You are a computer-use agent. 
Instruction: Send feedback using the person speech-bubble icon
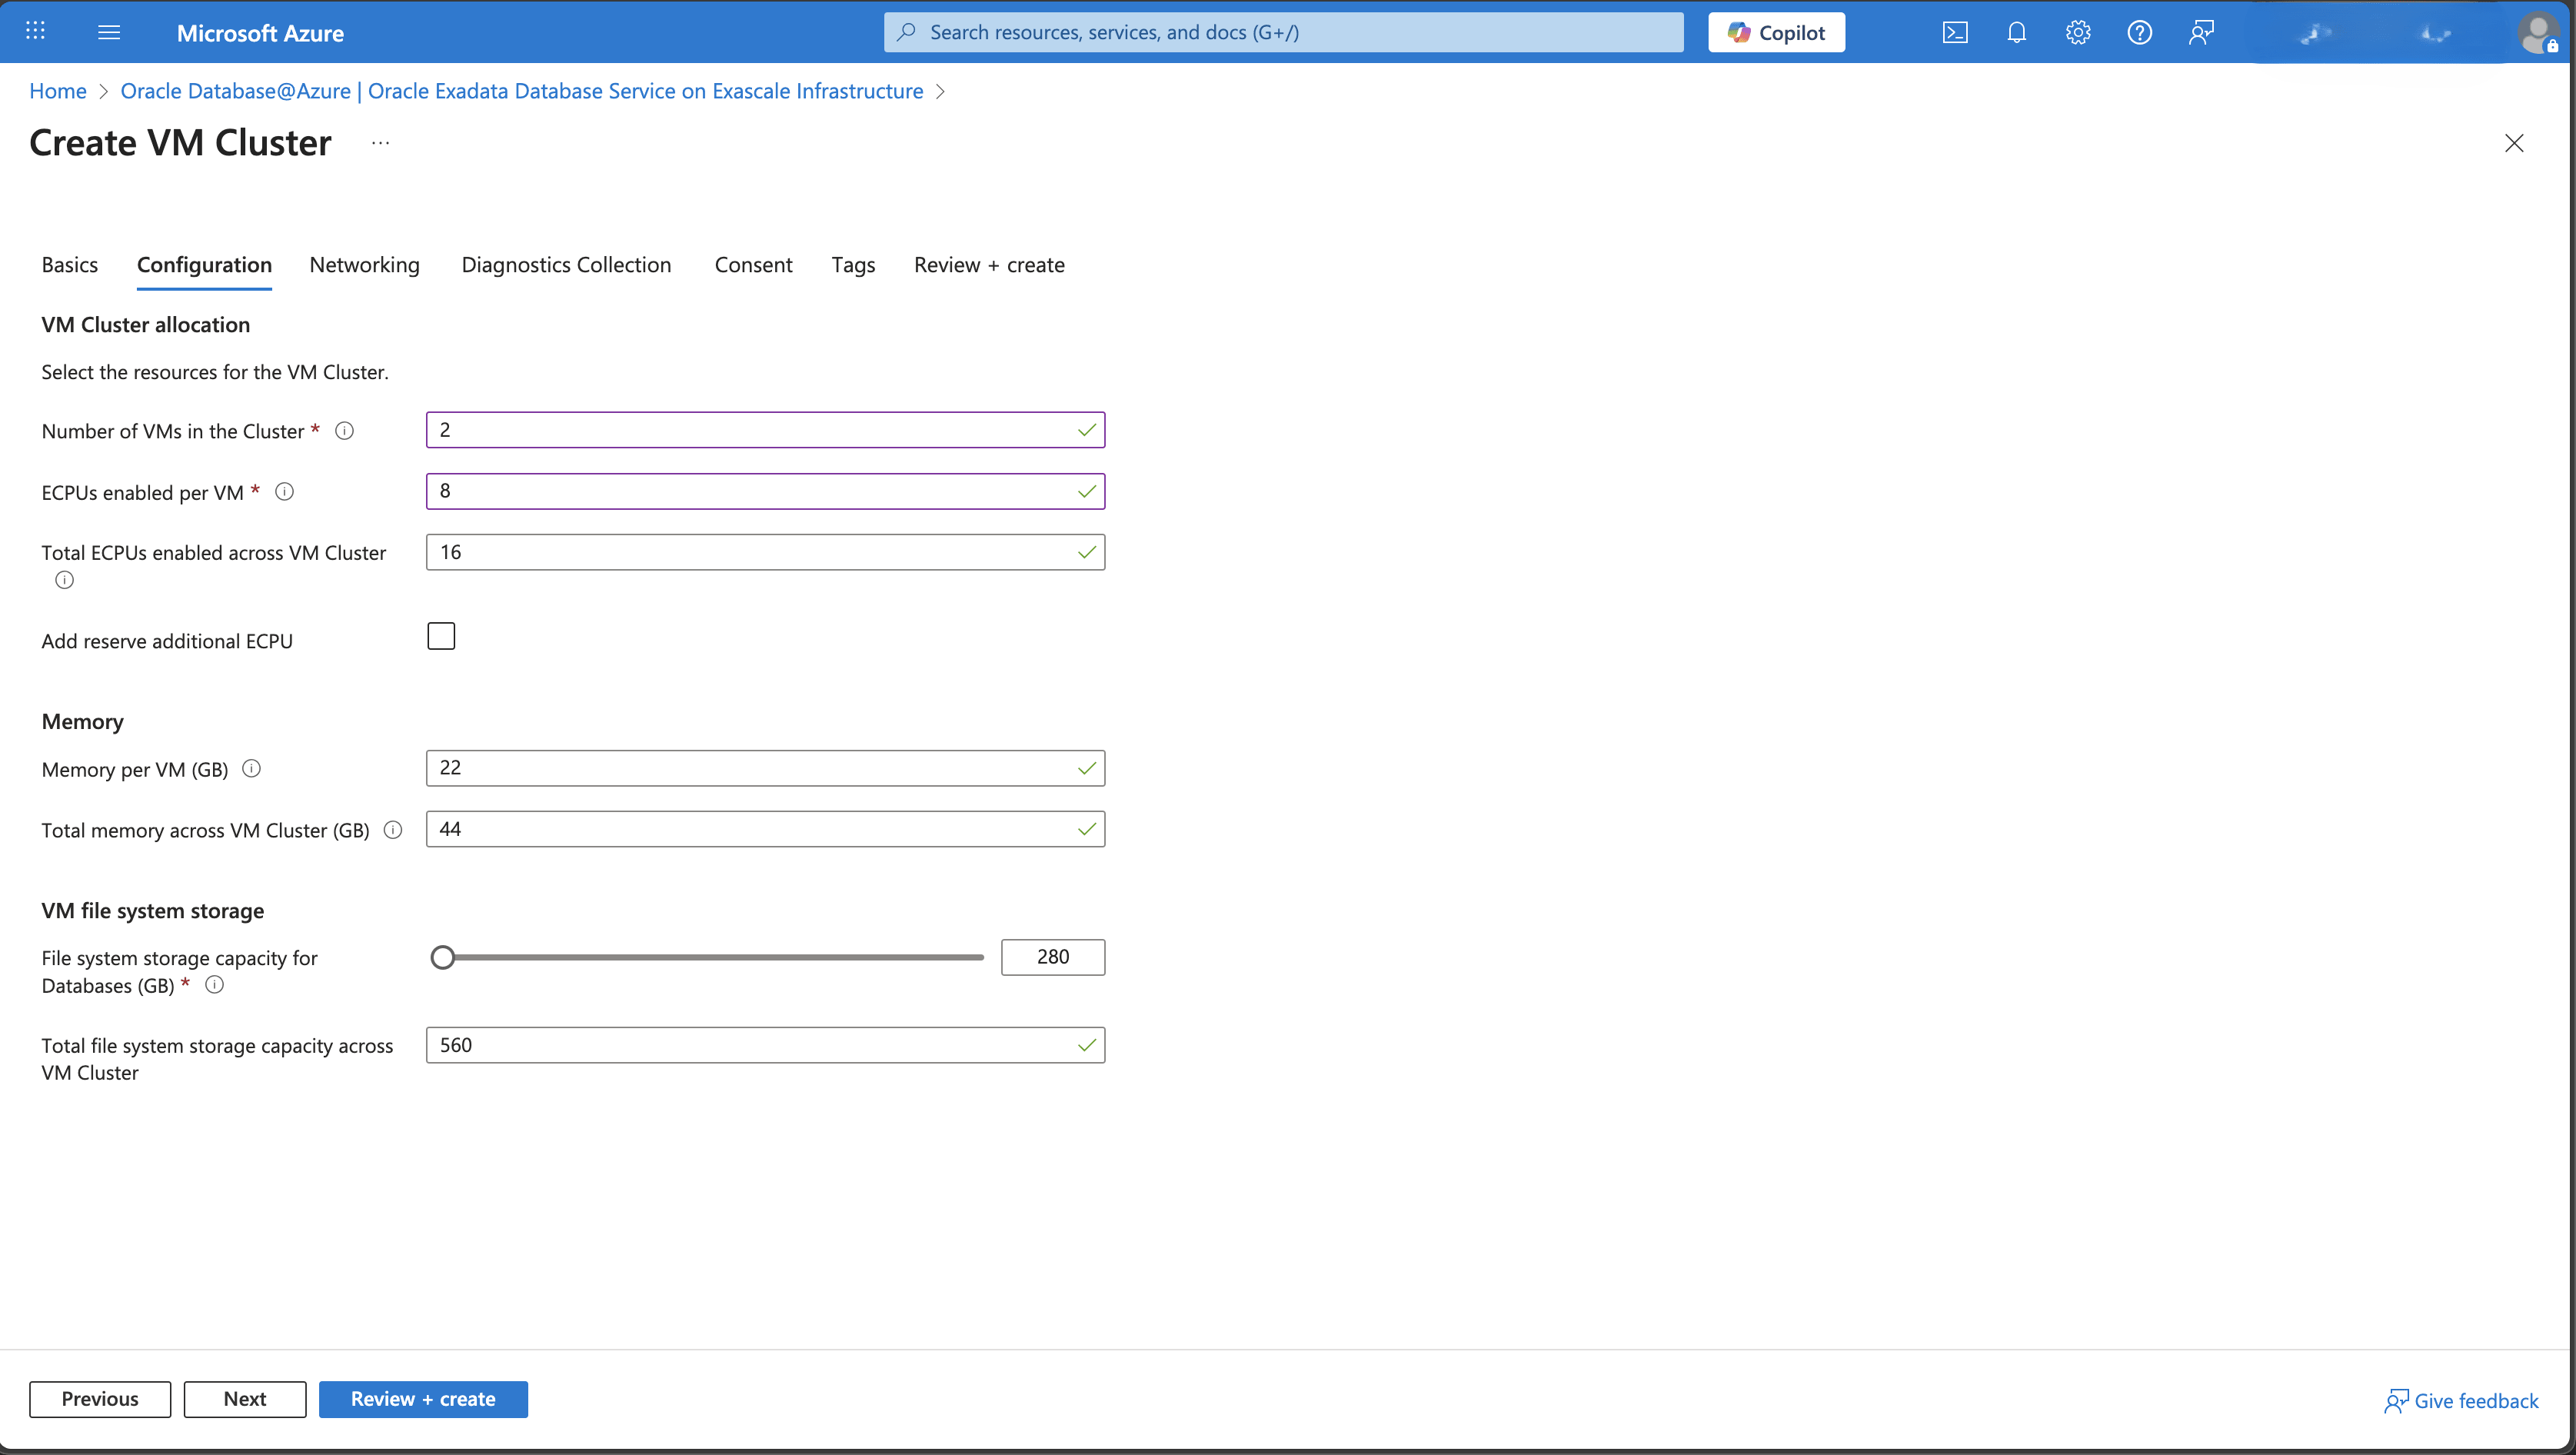(2201, 32)
